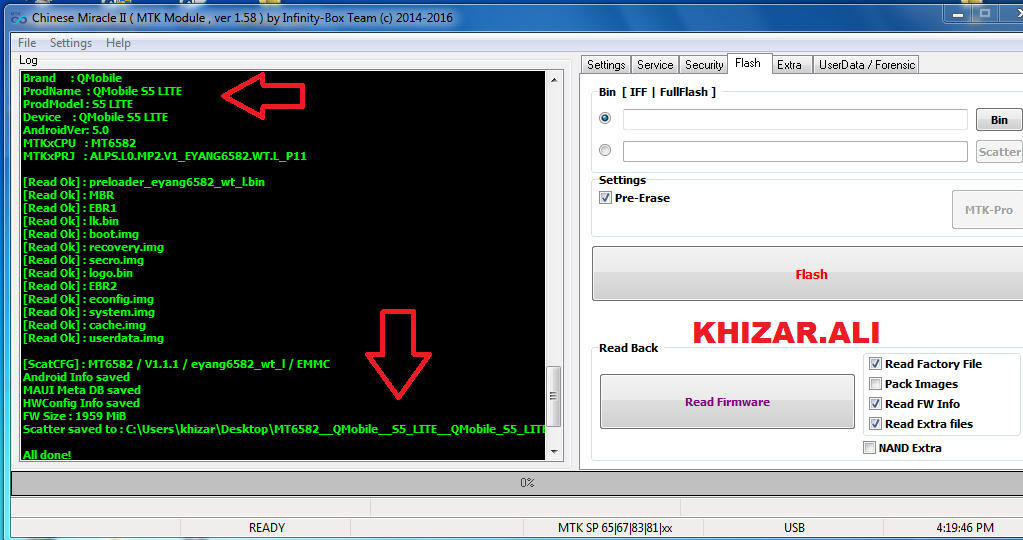Screen dimensions: 1023x540
Task: Click the 'FW Size : 1959 MiB' log line
Action: tap(74, 416)
